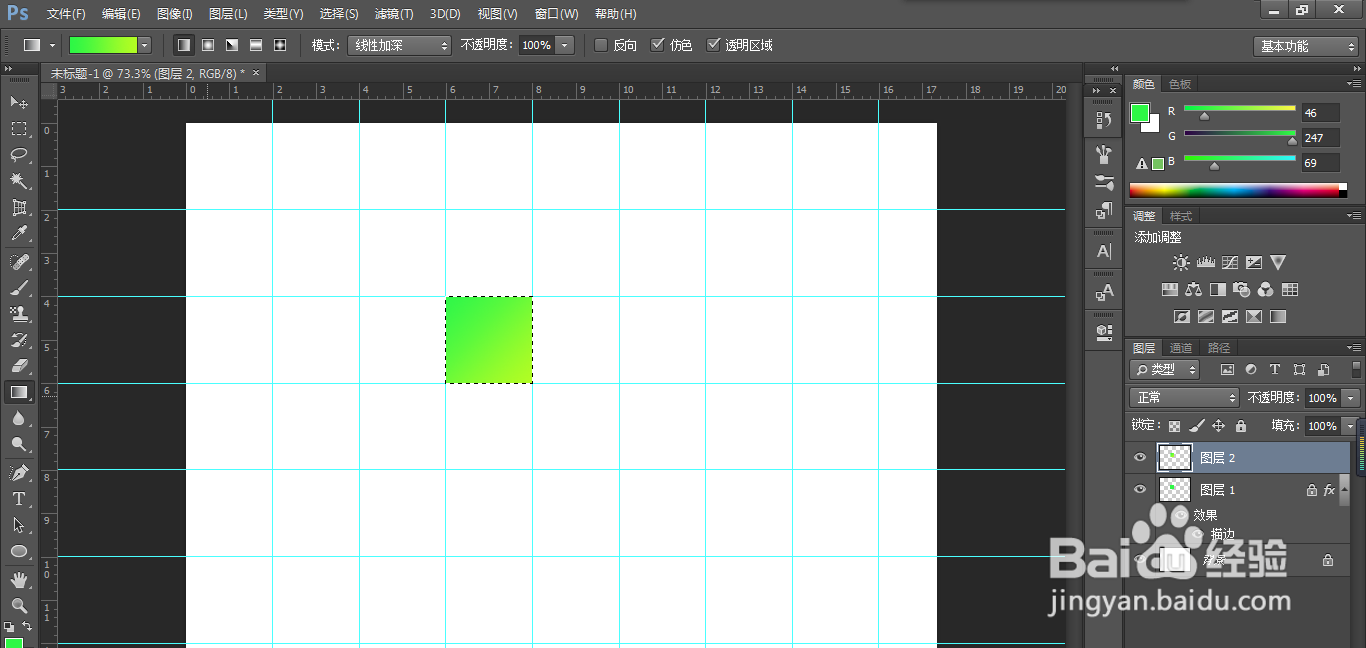Select the Horizontal Type tool
Image resolution: width=1366 pixels, height=648 pixels.
point(19,498)
